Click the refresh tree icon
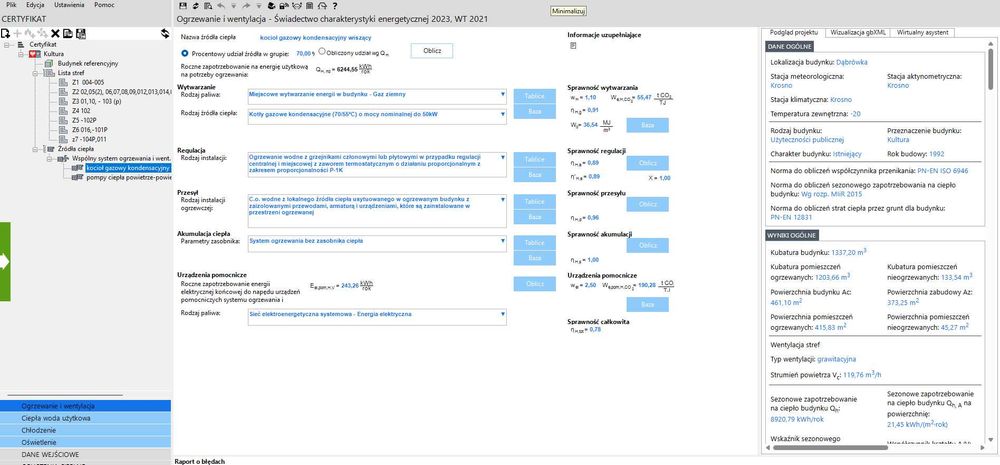The height and width of the screenshot is (465, 1000). pyautogui.click(x=165, y=33)
